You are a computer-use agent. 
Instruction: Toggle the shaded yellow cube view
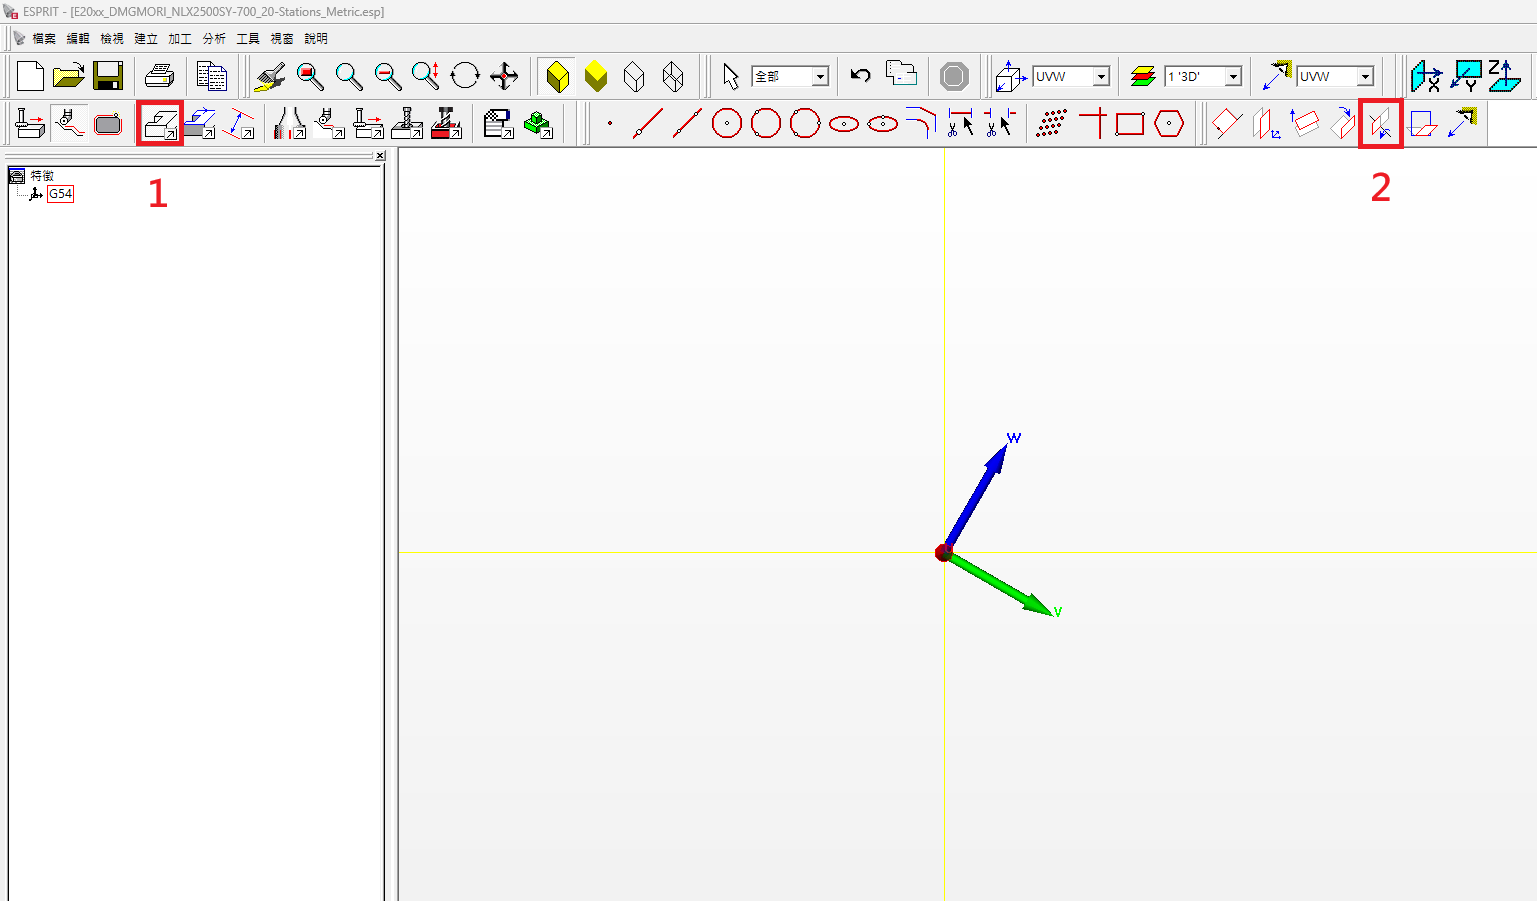point(557,76)
